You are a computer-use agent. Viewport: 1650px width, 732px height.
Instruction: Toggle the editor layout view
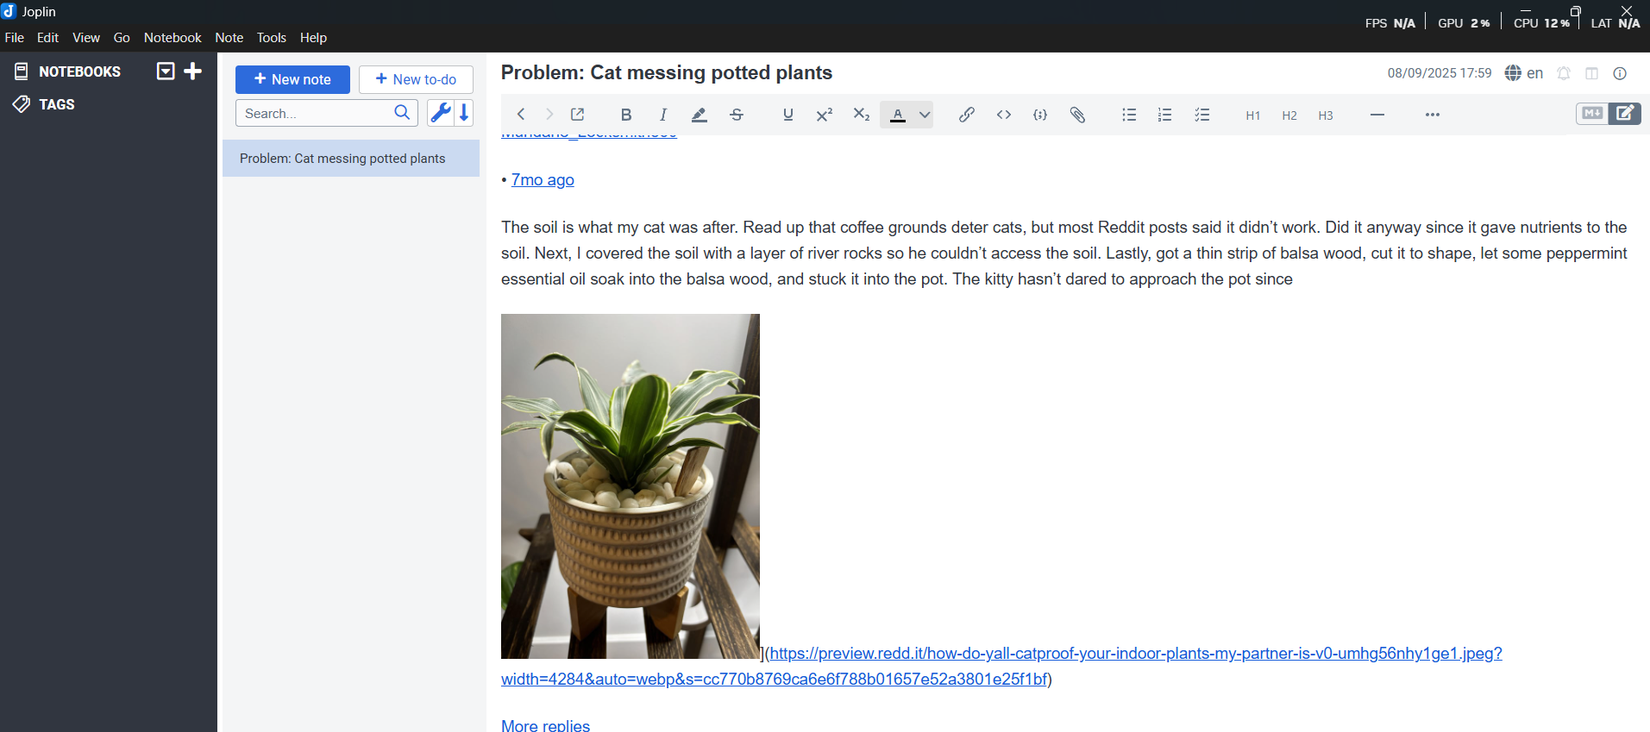[1591, 73]
